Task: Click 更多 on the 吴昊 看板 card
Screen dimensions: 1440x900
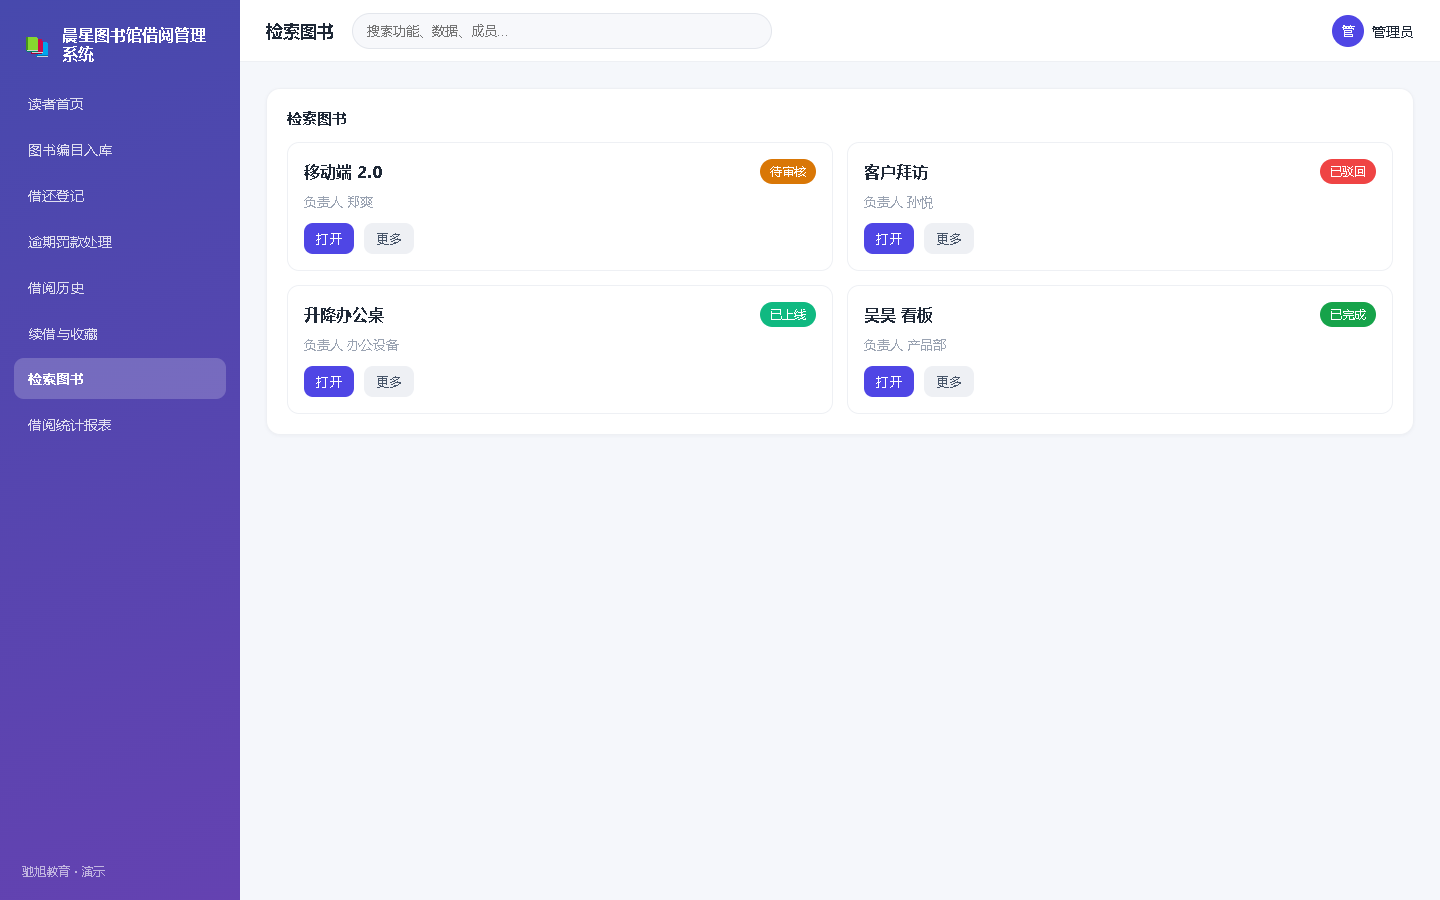Action: pos(949,382)
